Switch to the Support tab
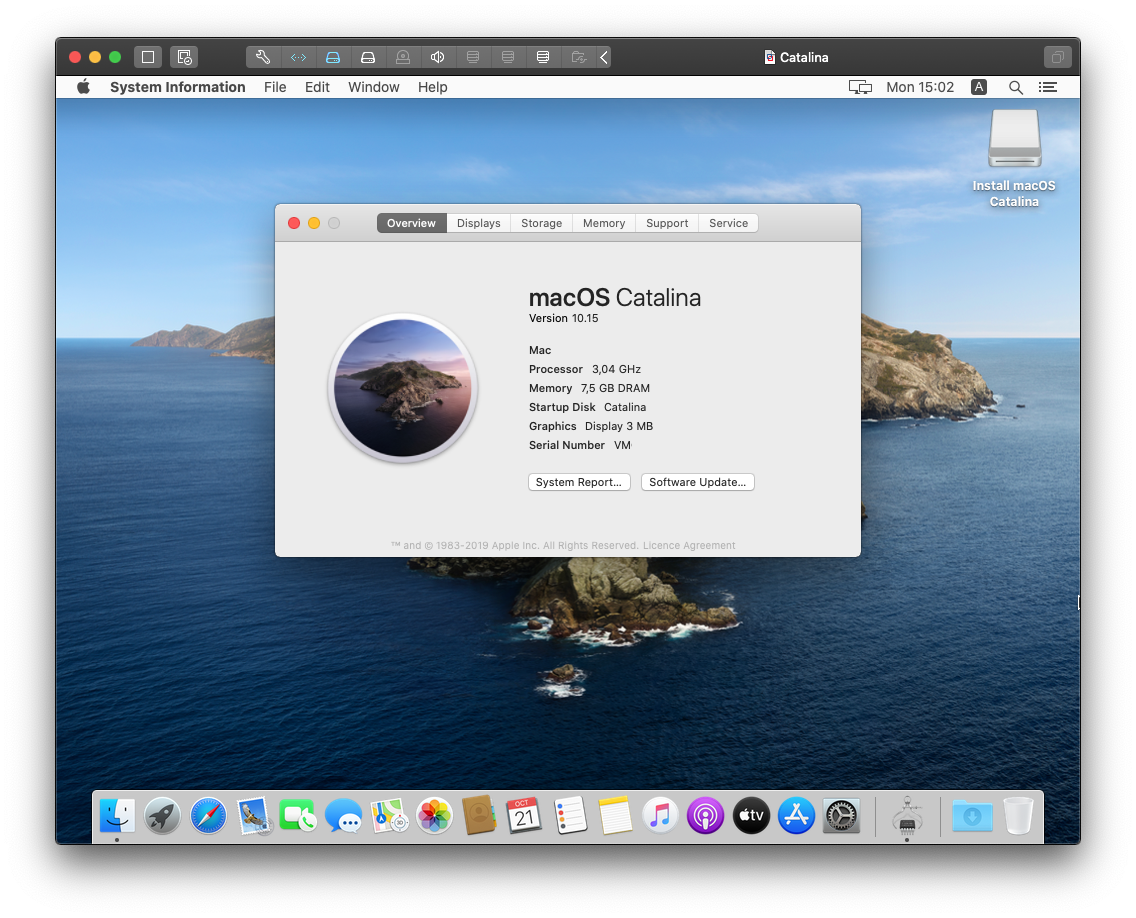The height and width of the screenshot is (918, 1136). (x=667, y=223)
